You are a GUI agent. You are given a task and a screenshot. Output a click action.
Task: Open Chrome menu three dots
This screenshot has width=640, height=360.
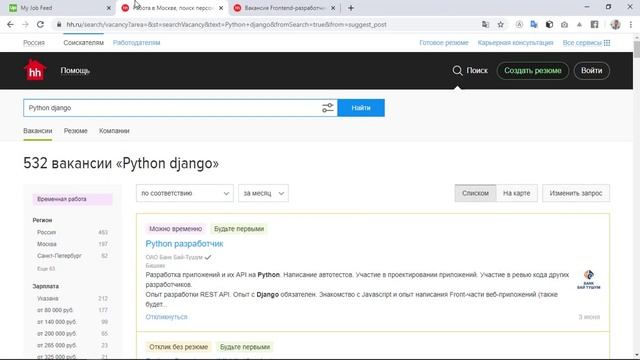[x=631, y=24]
